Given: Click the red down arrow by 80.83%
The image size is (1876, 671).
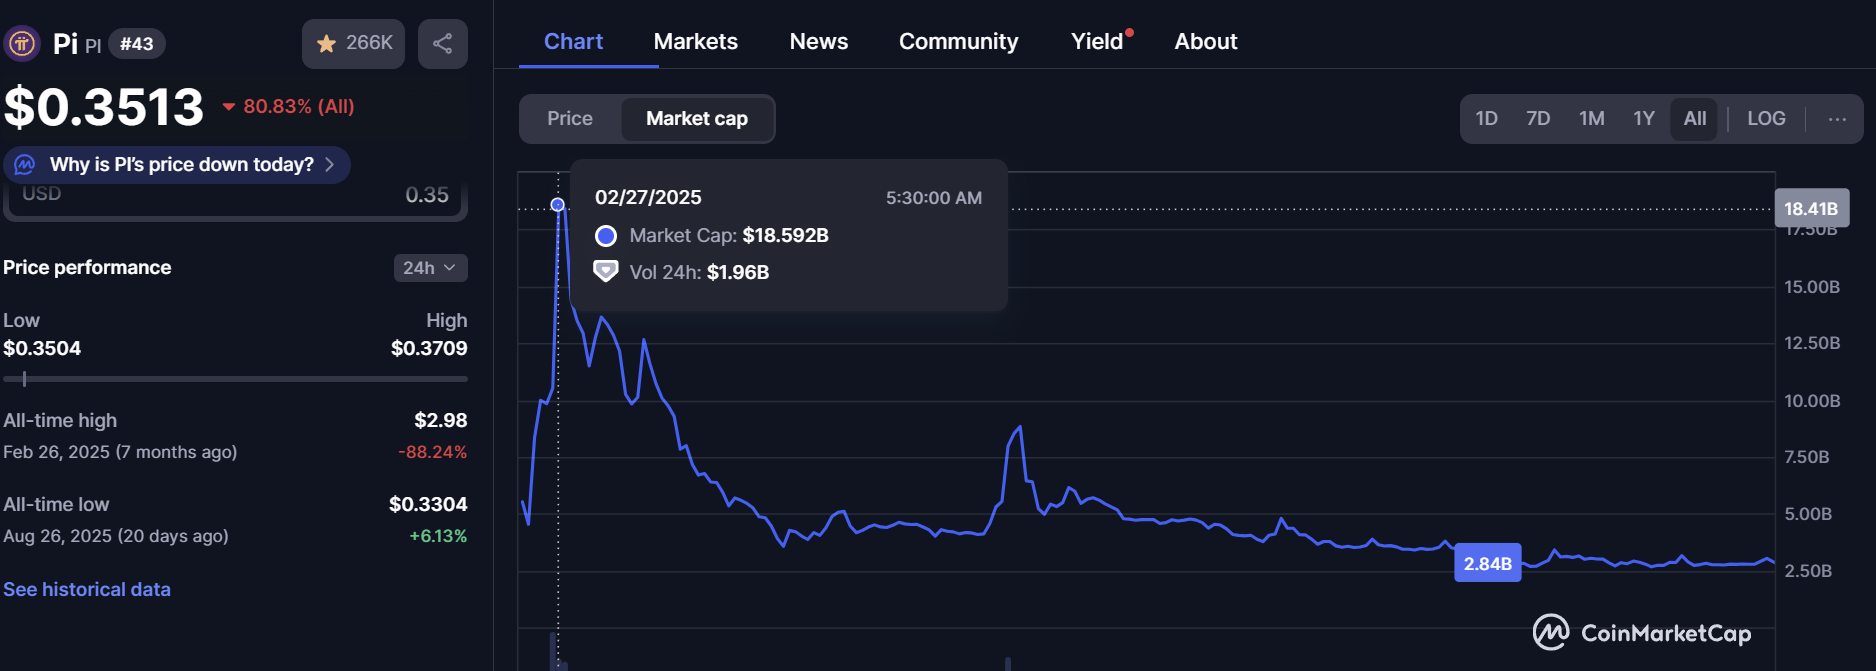Looking at the screenshot, I should [x=229, y=107].
